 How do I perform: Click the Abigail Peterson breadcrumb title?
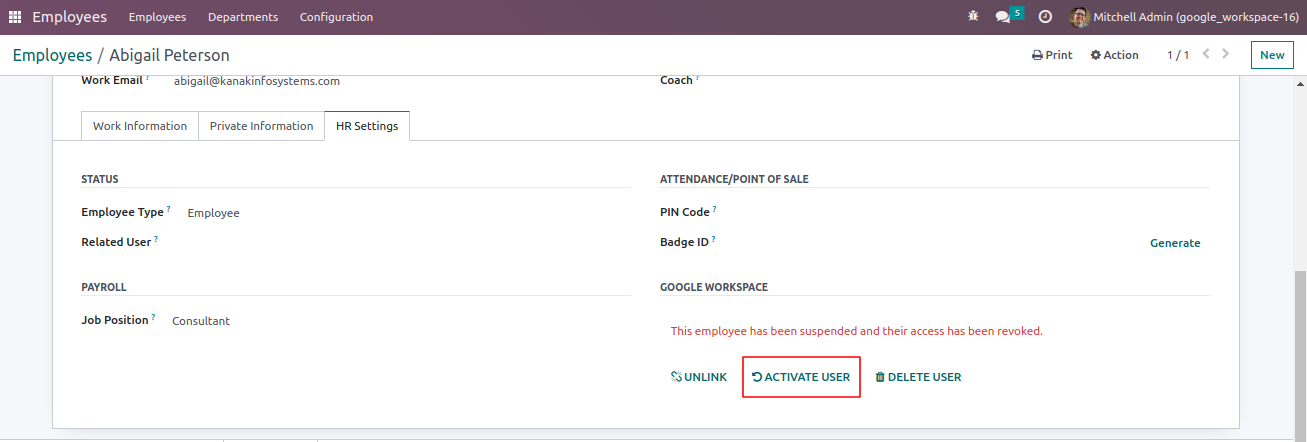tap(169, 55)
